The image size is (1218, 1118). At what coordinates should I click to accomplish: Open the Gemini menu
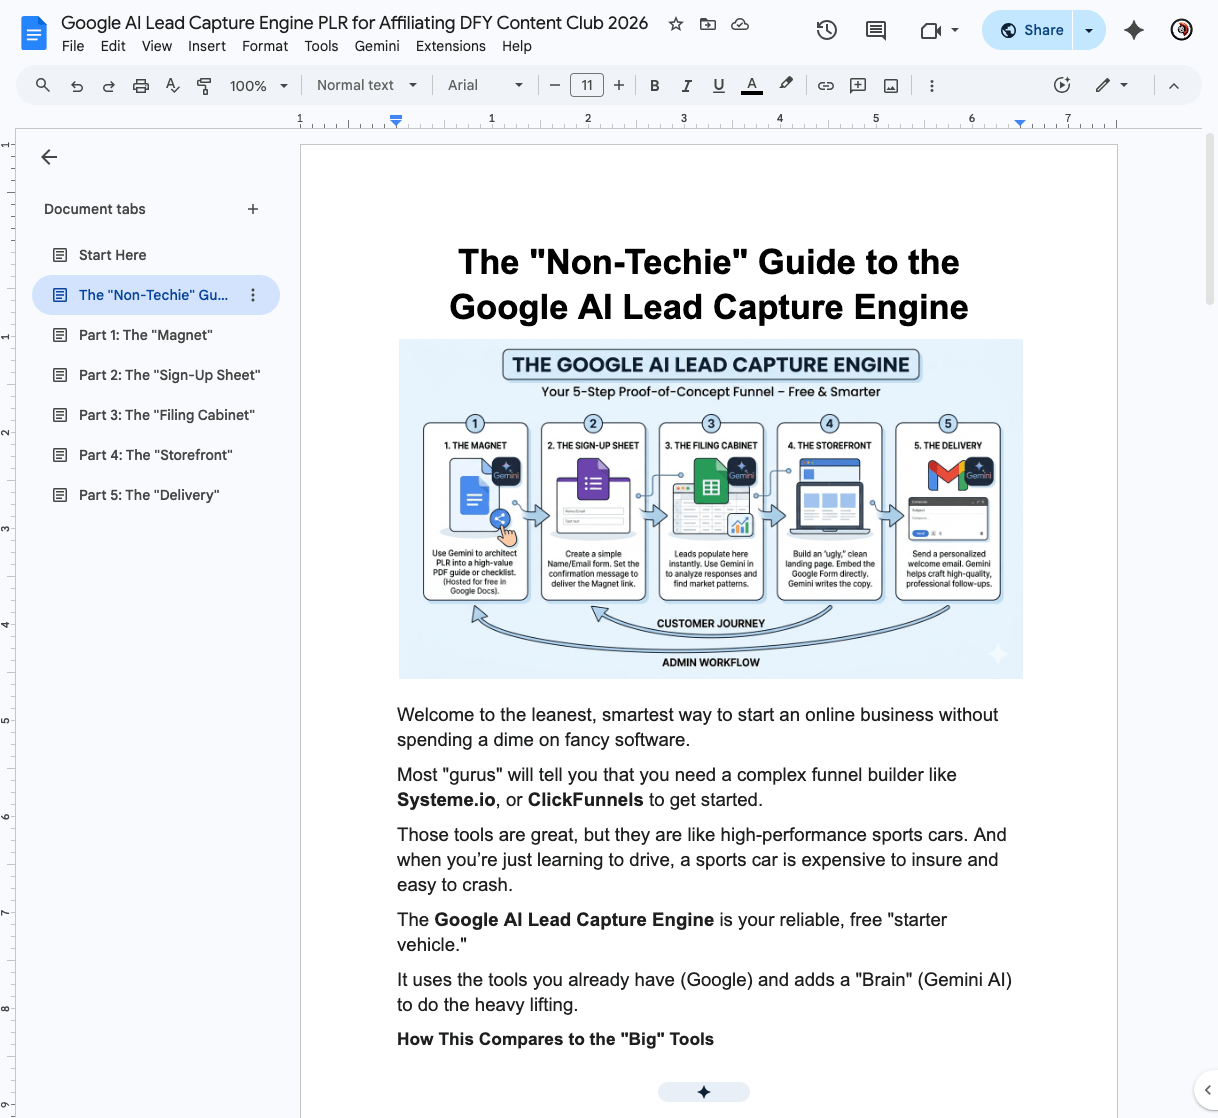(377, 46)
